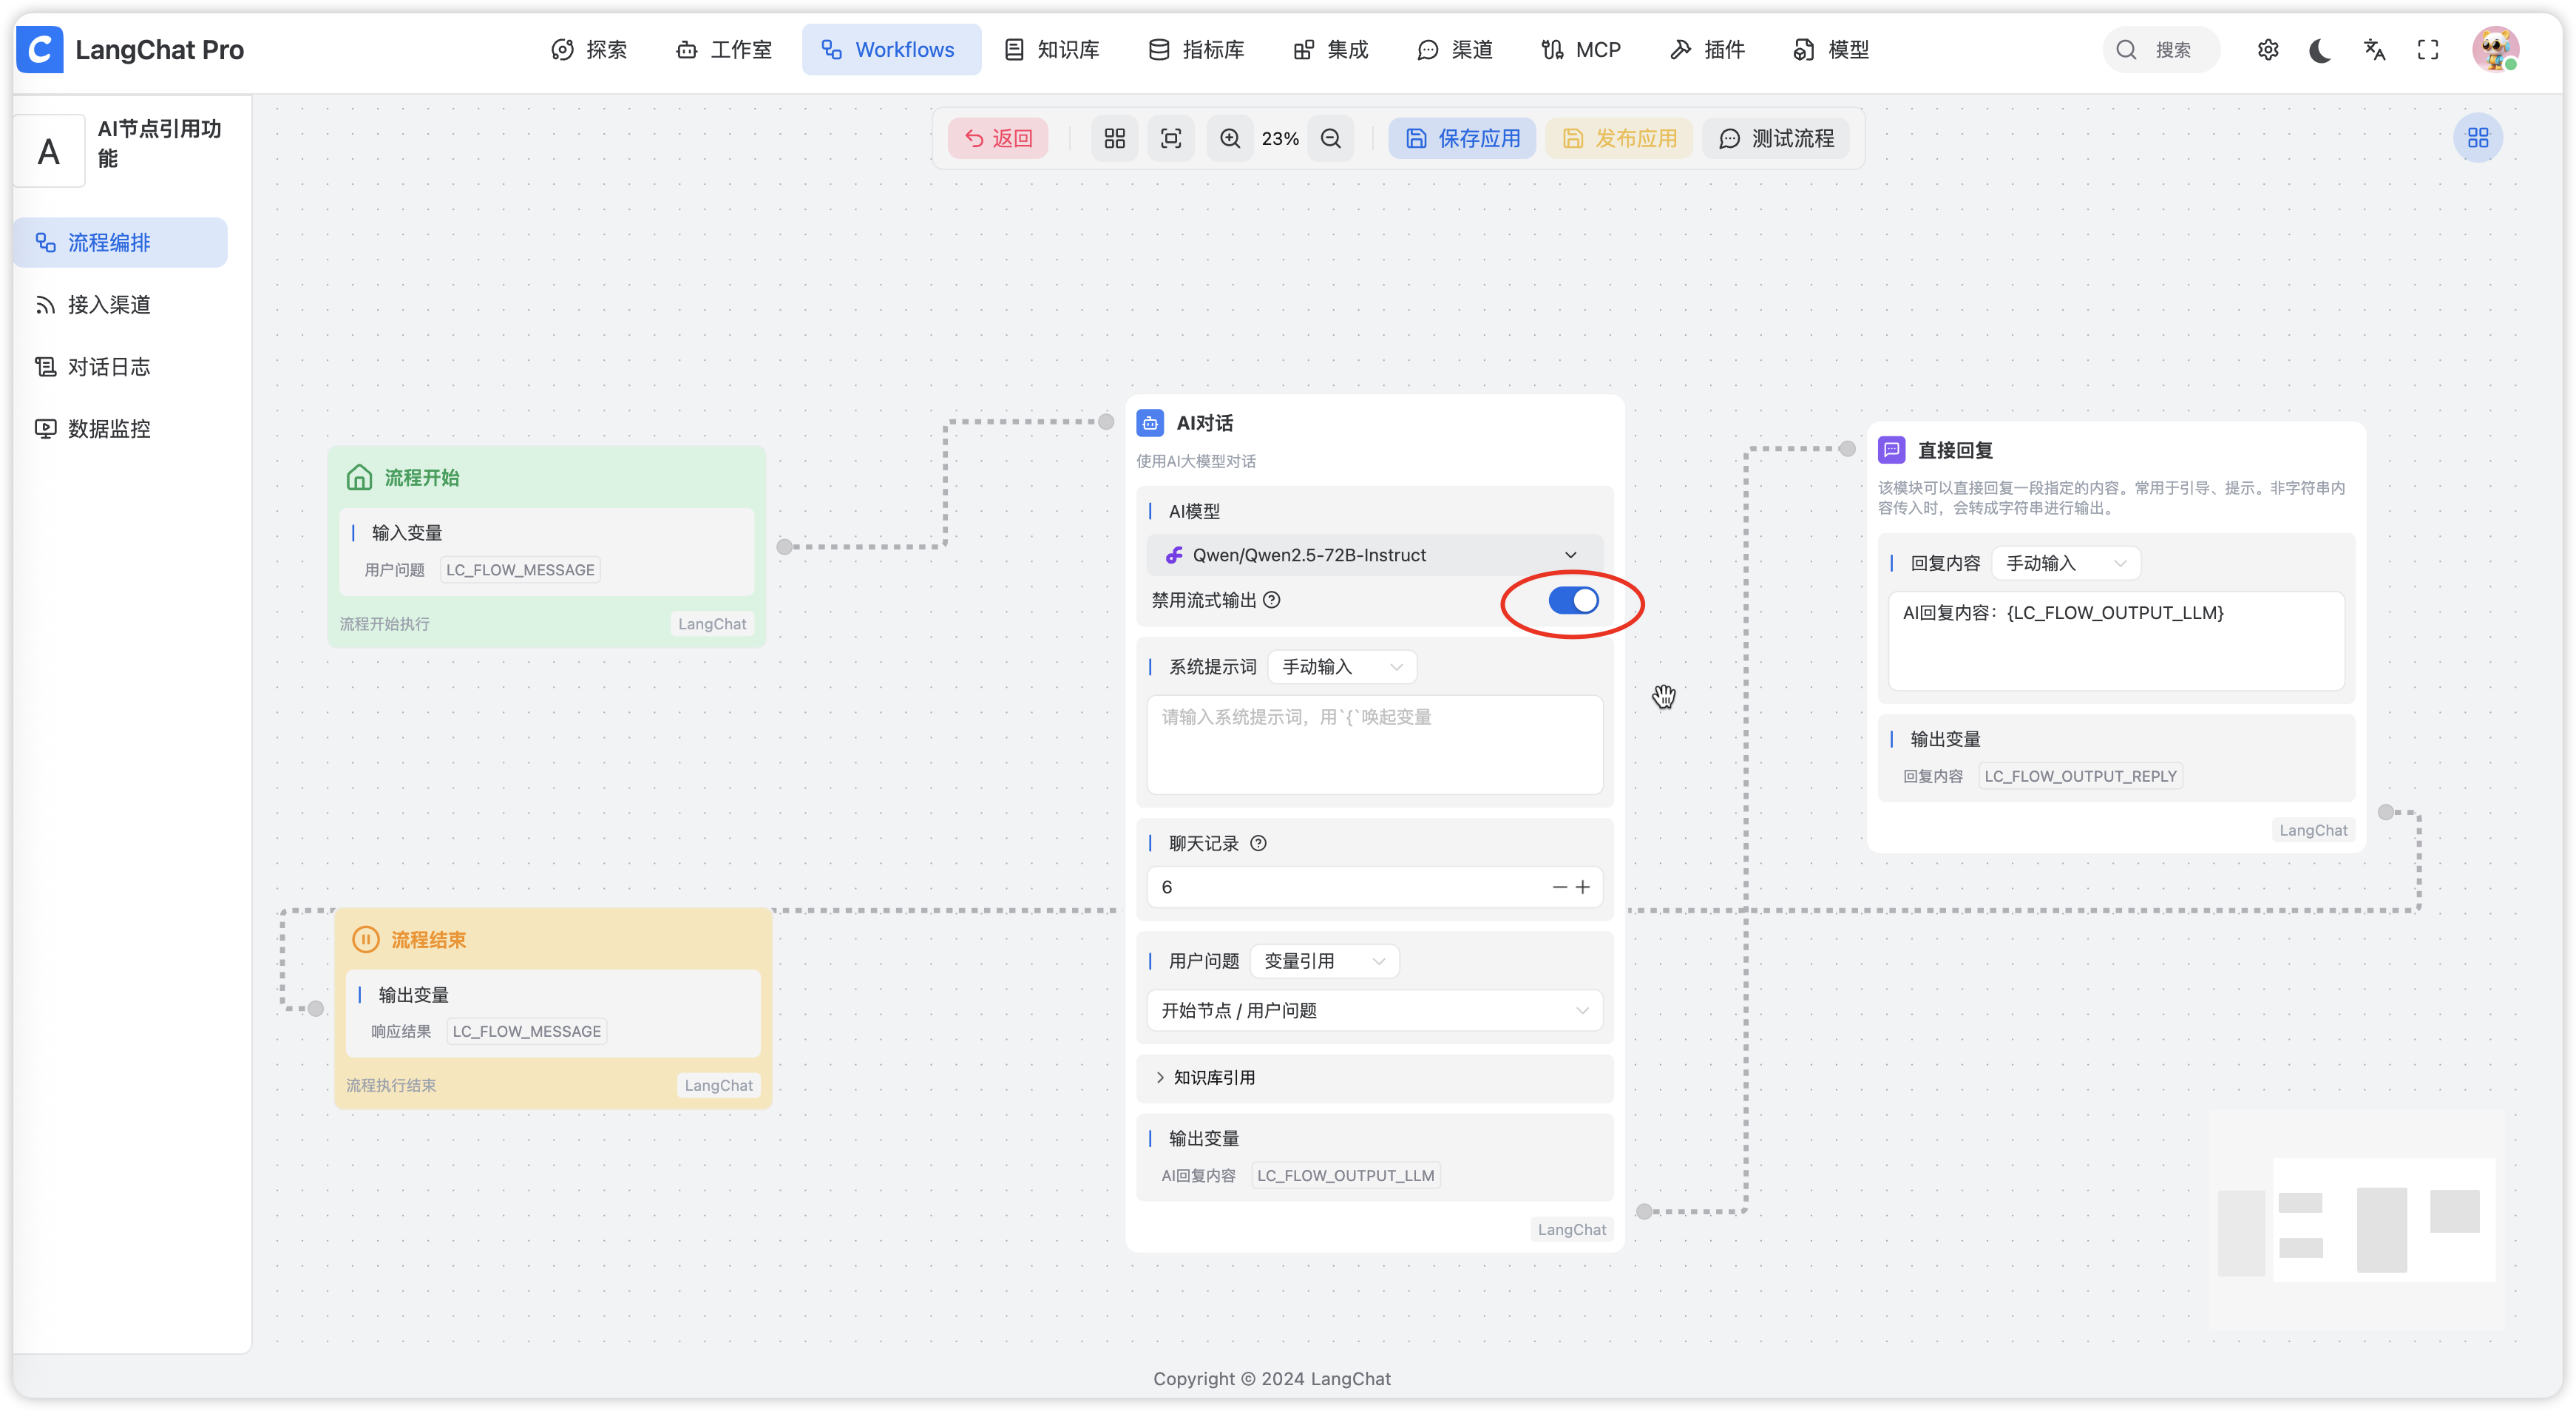Click the grid layout icon in toolbar
The height and width of the screenshot is (1411, 2576).
(1114, 138)
